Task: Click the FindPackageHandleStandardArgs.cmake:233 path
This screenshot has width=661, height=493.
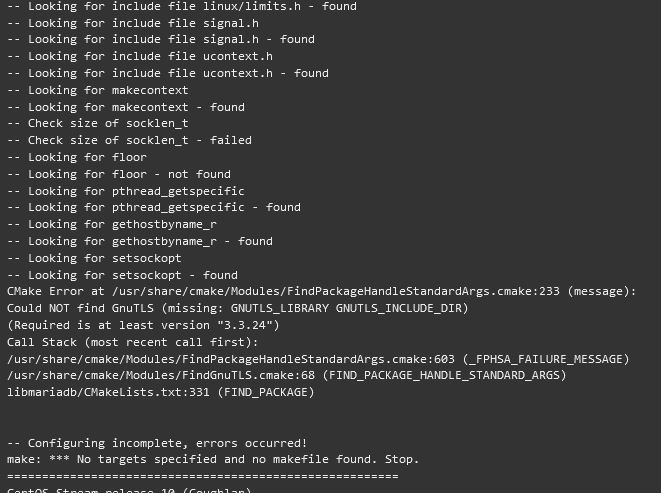Action: [x=336, y=291]
